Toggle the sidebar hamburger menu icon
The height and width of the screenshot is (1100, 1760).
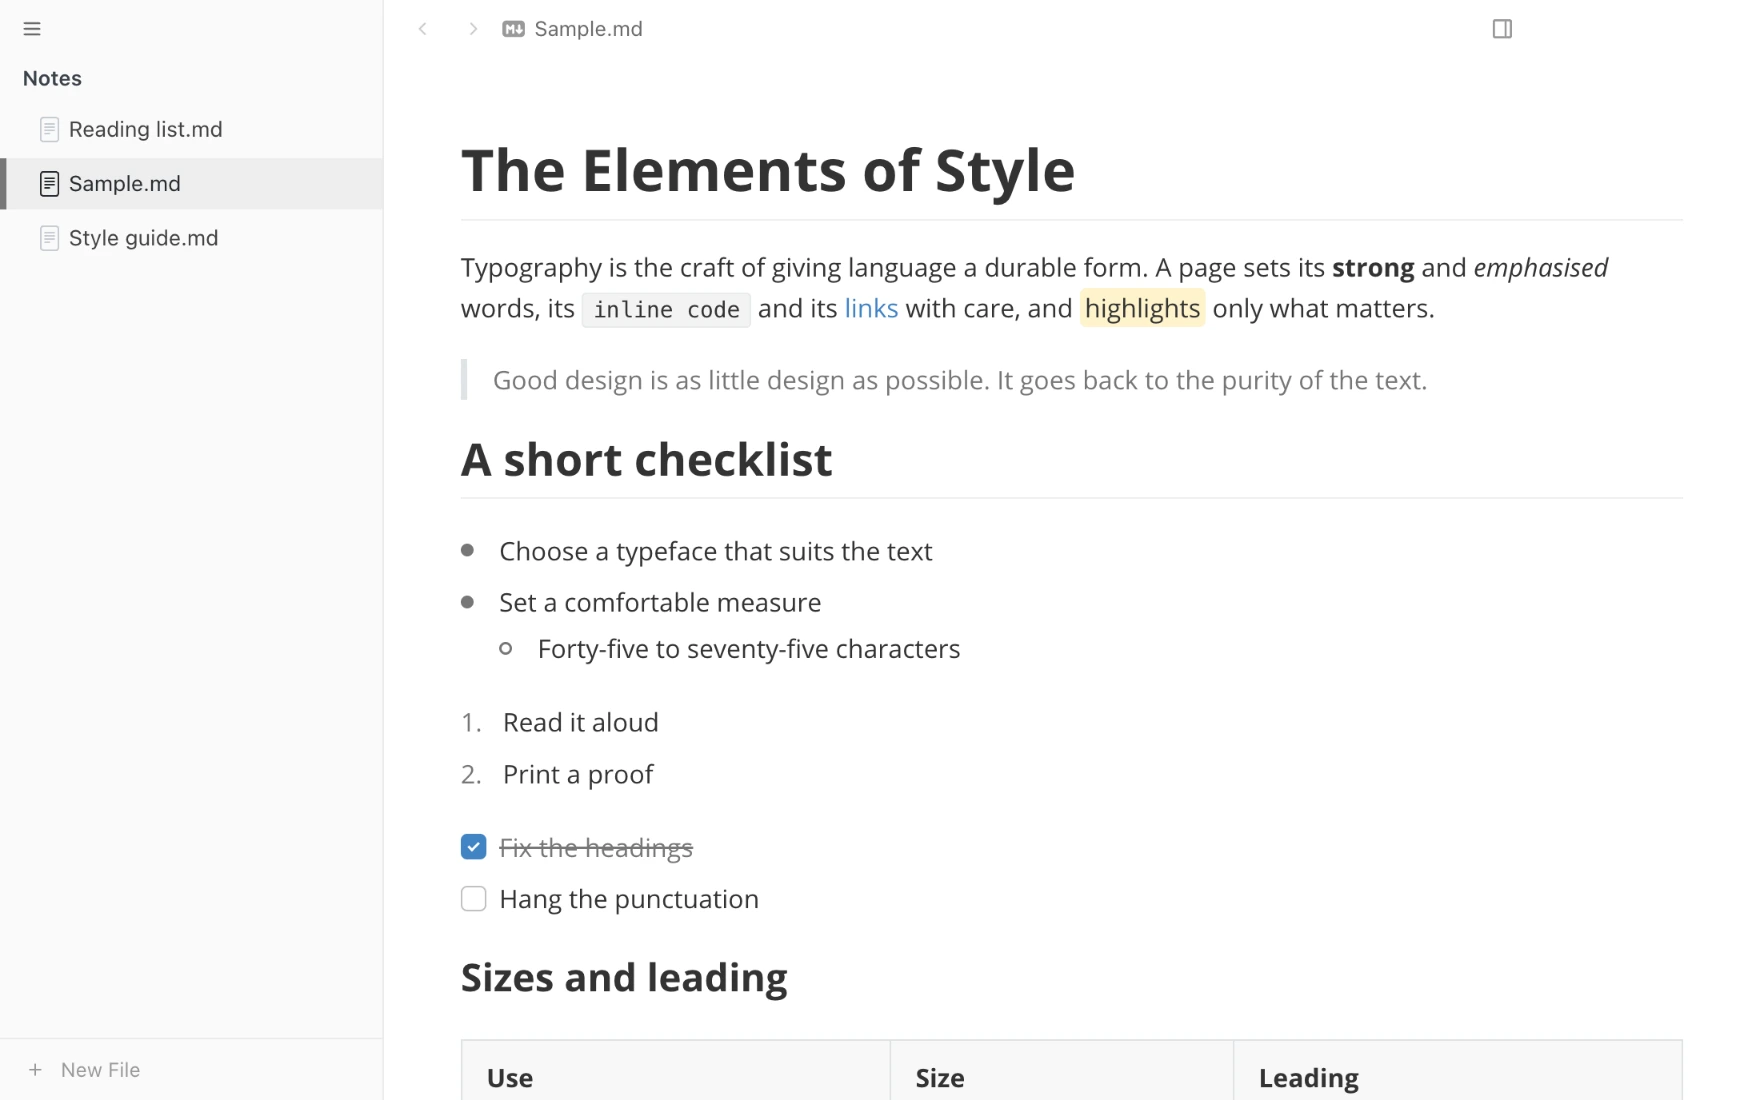coord(32,29)
